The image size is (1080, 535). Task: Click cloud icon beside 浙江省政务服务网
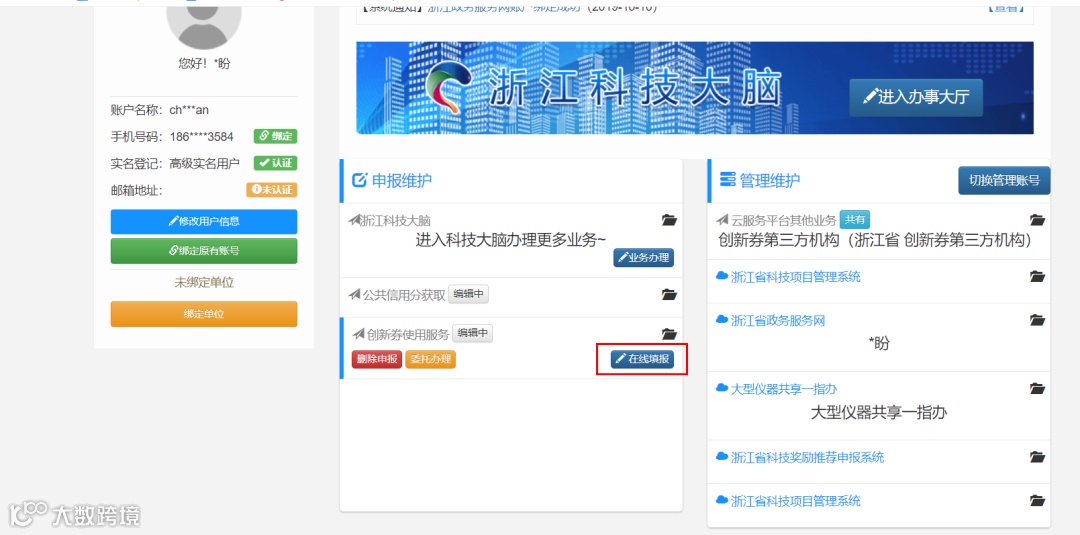(722, 320)
